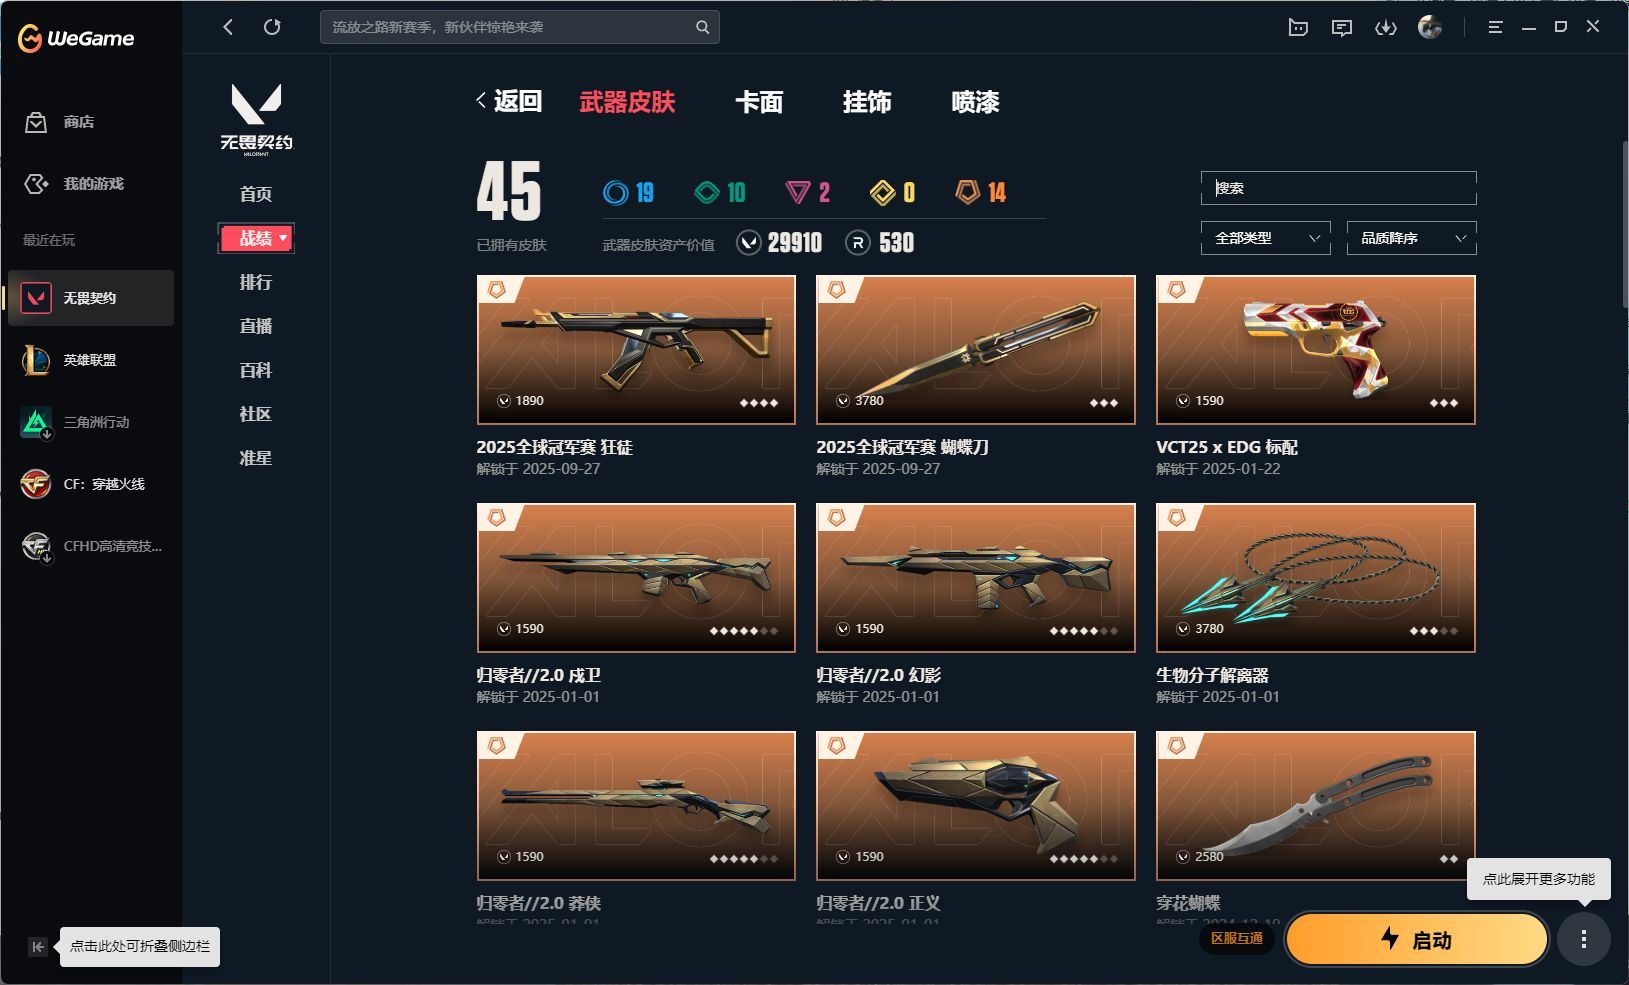The image size is (1629, 985).
Task: Click the 启动 launch button
Action: click(x=1417, y=939)
